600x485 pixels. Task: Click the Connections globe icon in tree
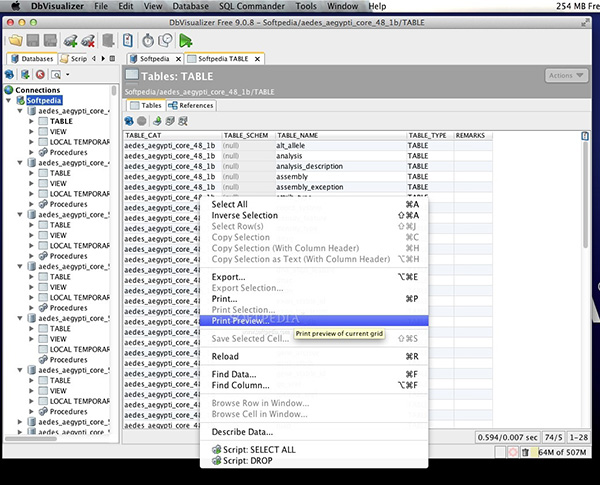[x=9, y=90]
